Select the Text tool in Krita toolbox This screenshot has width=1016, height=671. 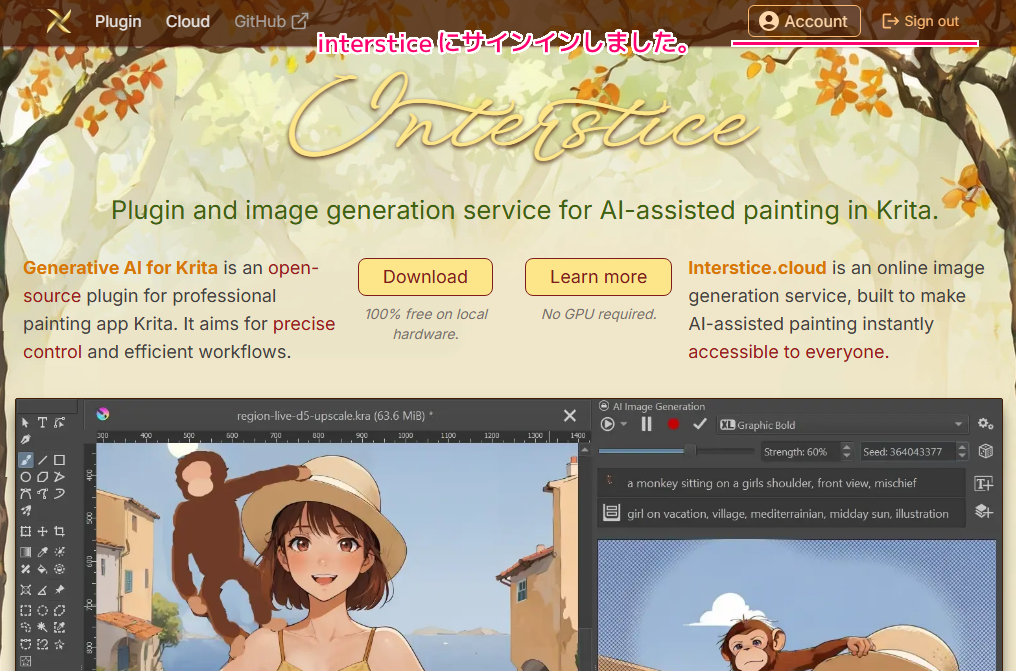[x=42, y=422]
